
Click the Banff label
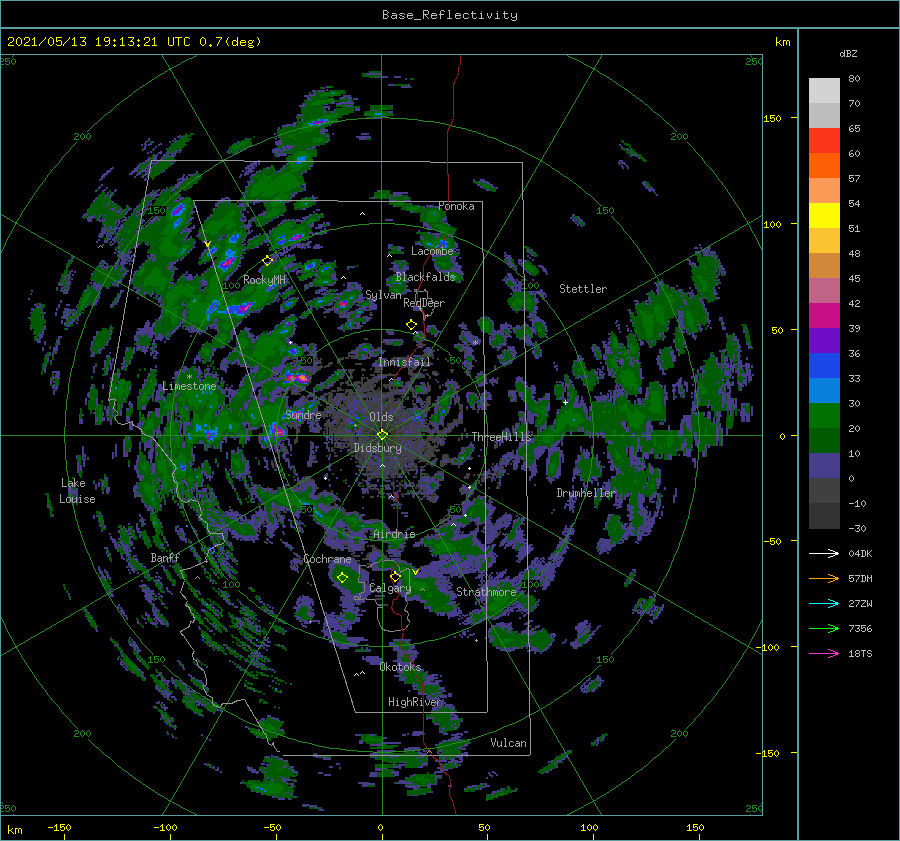click(x=165, y=557)
